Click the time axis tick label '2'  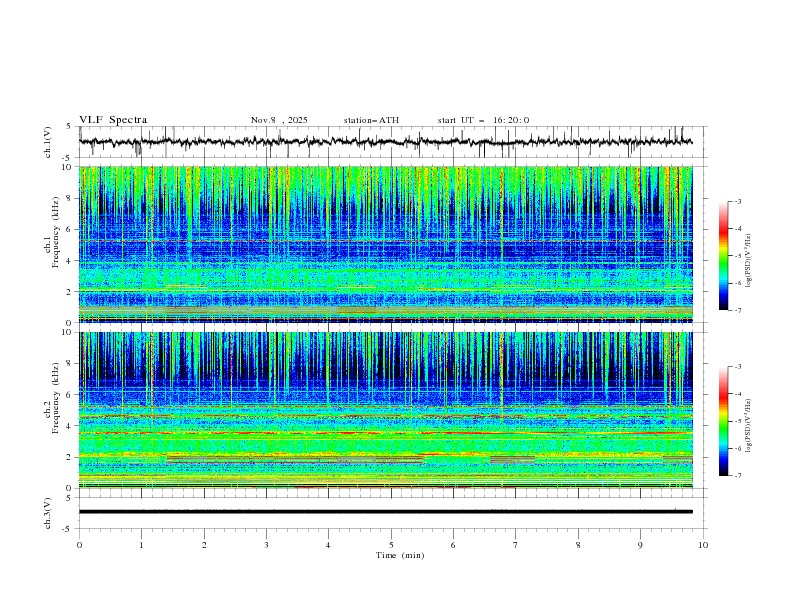point(204,545)
